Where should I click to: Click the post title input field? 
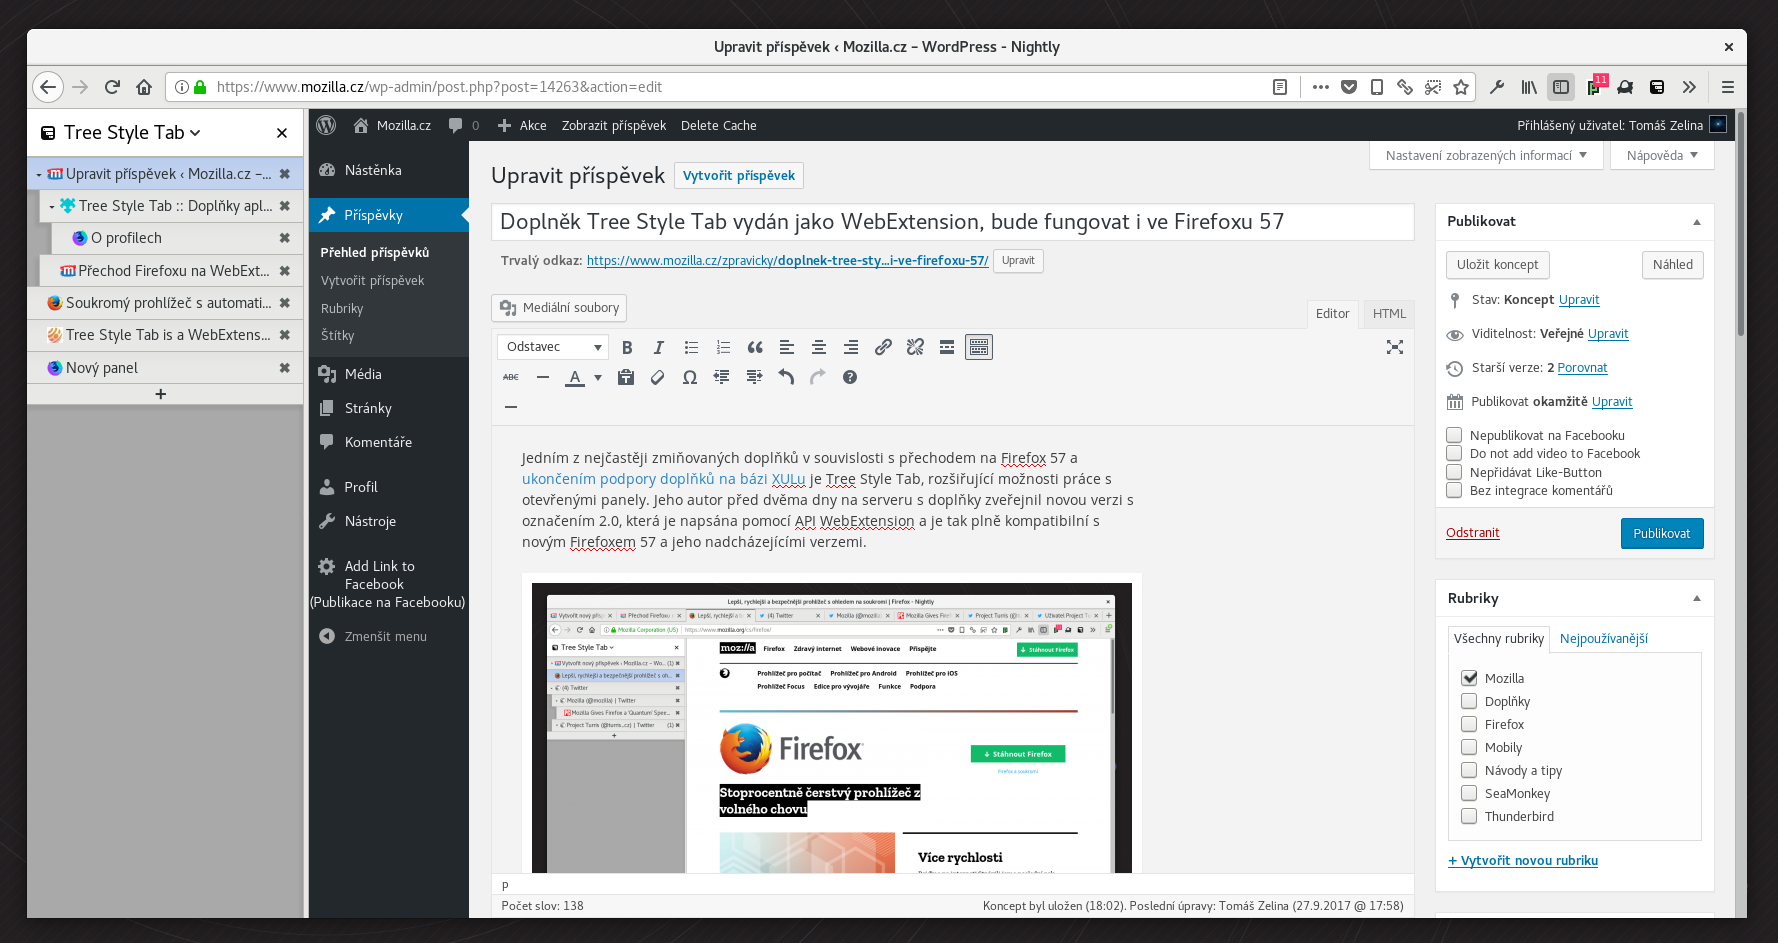pos(952,222)
